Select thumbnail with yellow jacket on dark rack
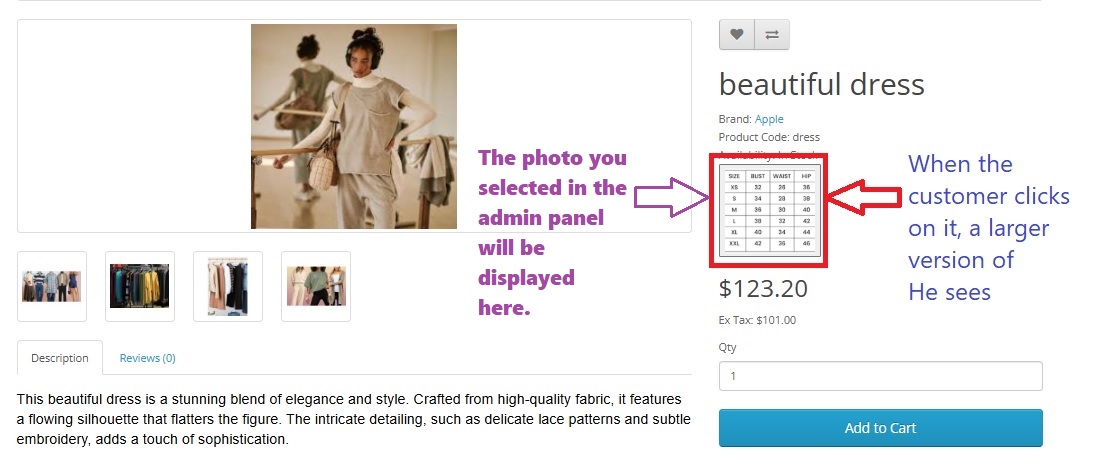The height and width of the screenshot is (461, 1119). [140, 286]
